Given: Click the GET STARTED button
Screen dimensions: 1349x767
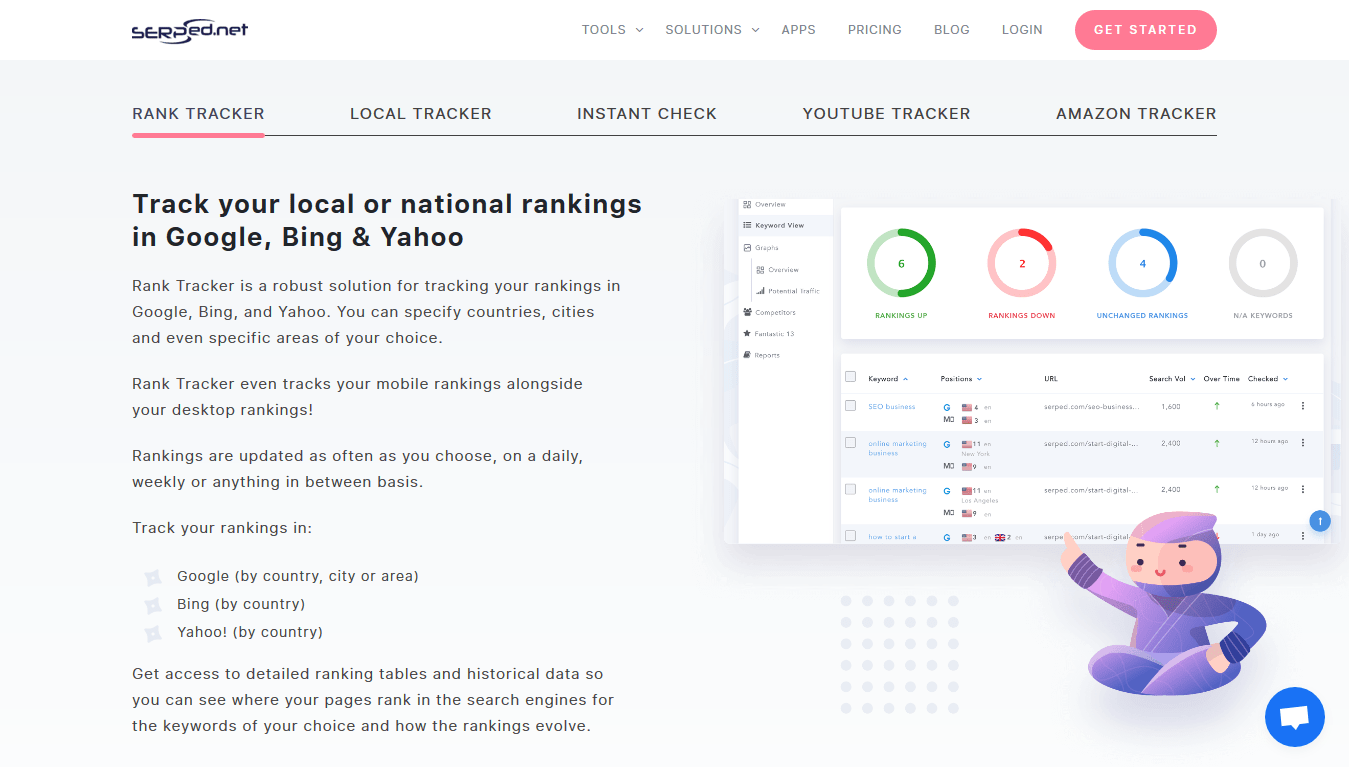Looking at the screenshot, I should (x=1144, y=29).
